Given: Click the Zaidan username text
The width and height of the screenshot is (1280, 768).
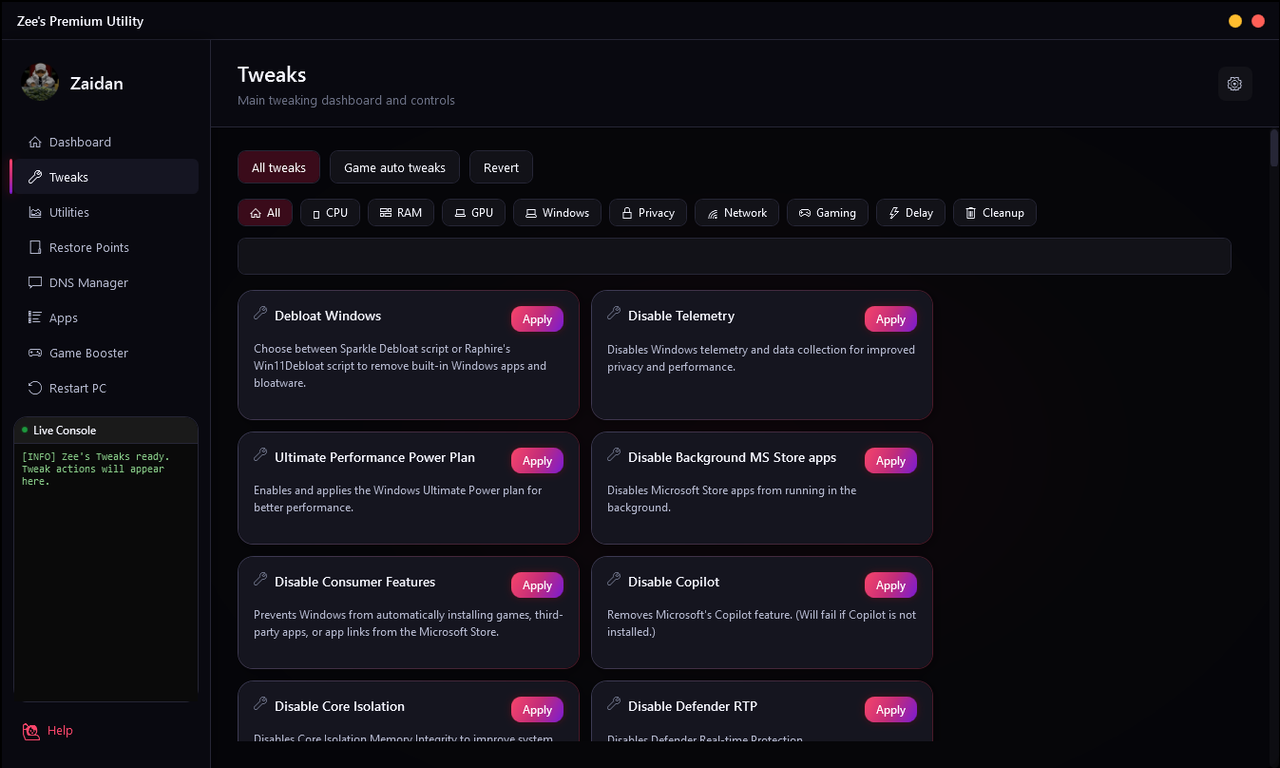Looking at the screenshot, I should coord(96,83).
